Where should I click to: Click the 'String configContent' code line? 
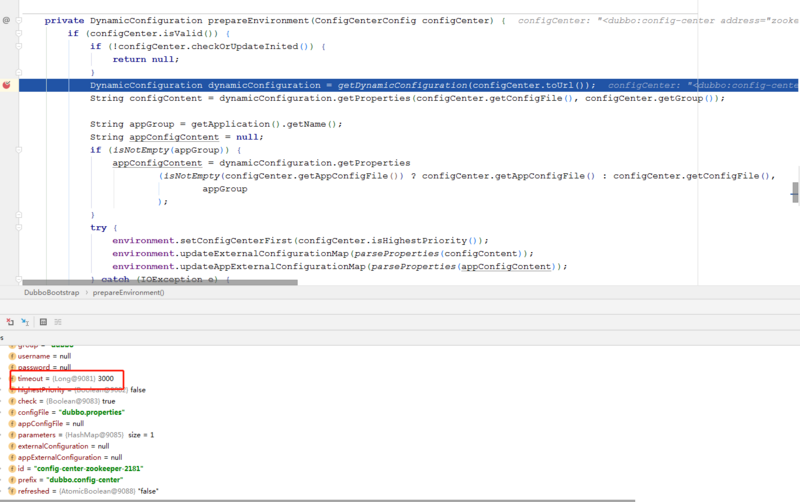point(407,98)
